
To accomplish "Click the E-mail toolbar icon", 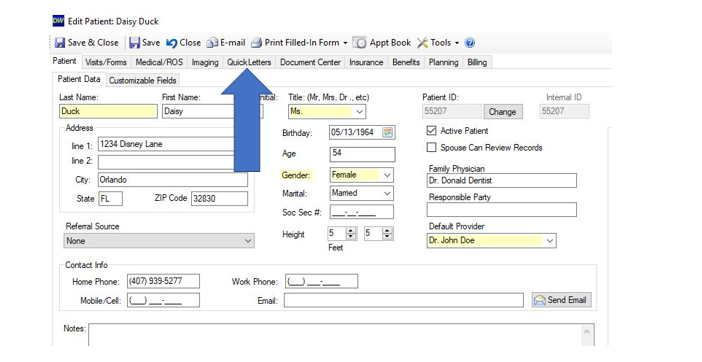I will 212,43.
